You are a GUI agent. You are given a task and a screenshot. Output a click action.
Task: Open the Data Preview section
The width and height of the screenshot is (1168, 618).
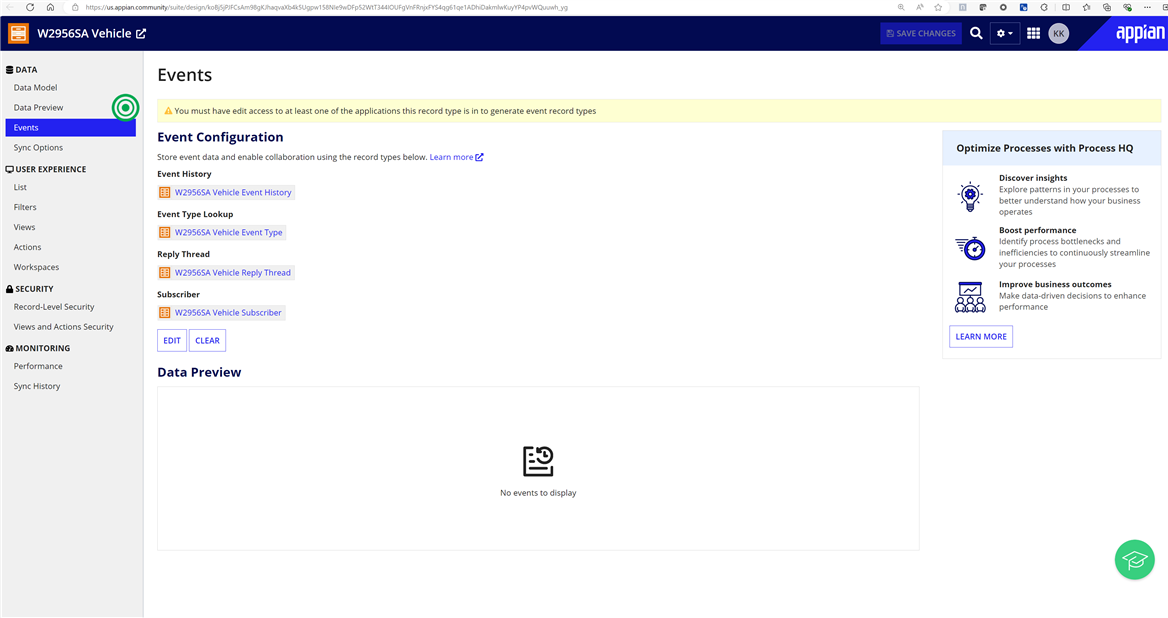38,108
